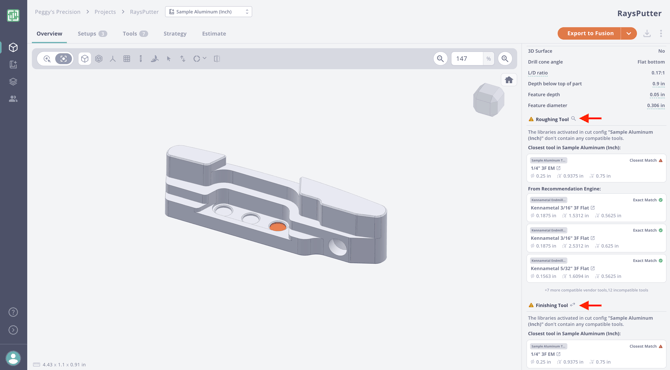Open external link icon of Roughing 1/4" 3F EM
The image size is (670, 370).
(558, 168)
